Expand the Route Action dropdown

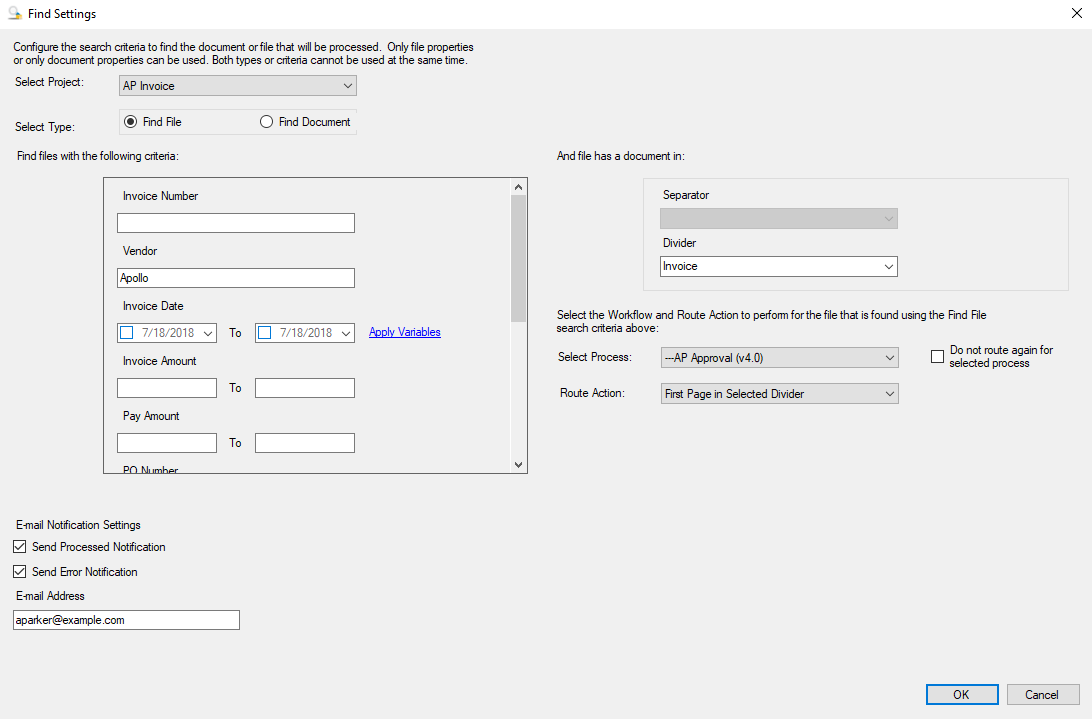point(780,394)
